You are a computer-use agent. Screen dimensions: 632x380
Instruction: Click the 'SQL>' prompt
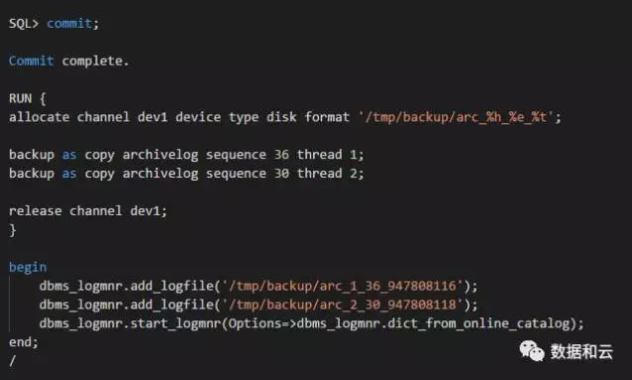(24, 23)
